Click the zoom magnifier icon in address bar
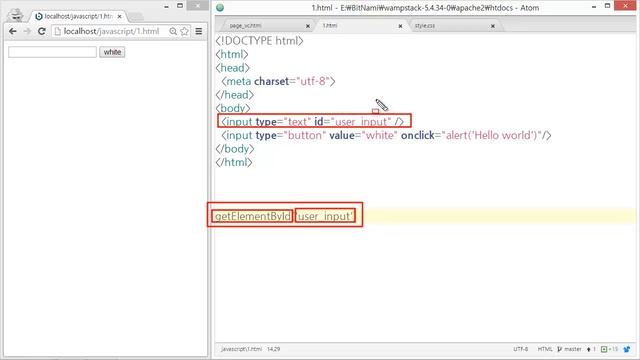The image size is (640, 360). [173, 31]
